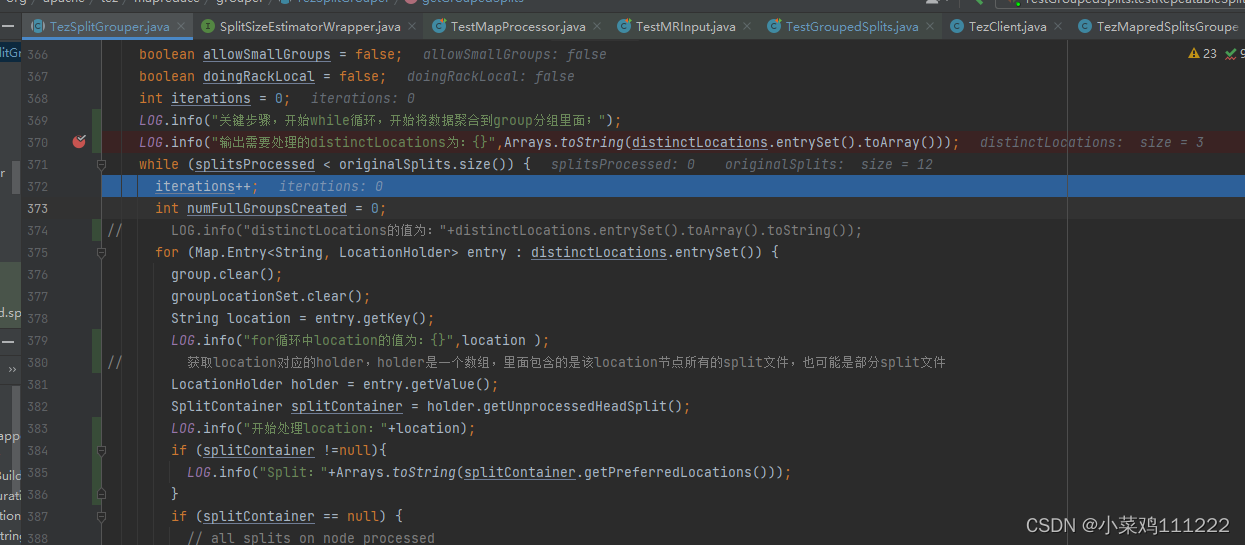Screen dimensions: 1245x545
Task: Click 'numFullGroupsCreated' variable on line 373
Action: click(x=267, y=208)
